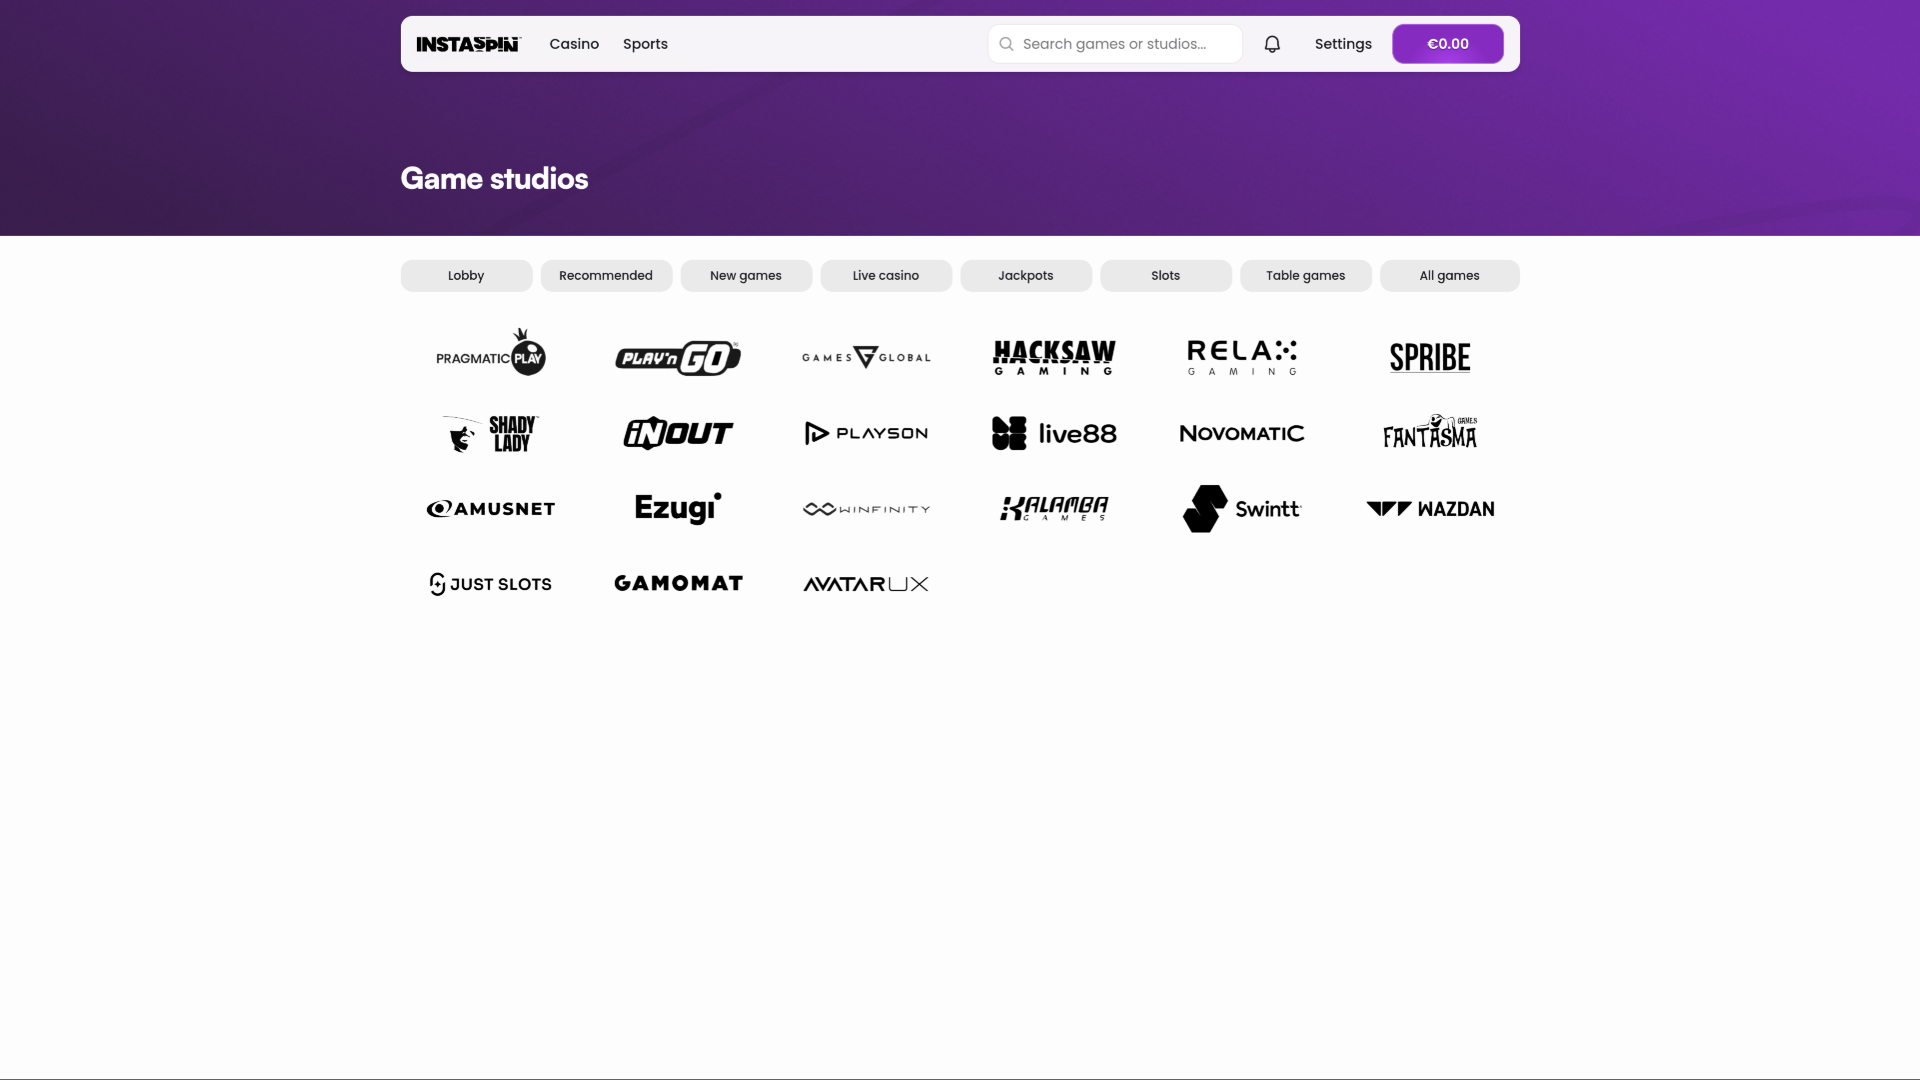Select the AvatarUX studio logo
1920x1080 pixels.
(x=865, y=584)
